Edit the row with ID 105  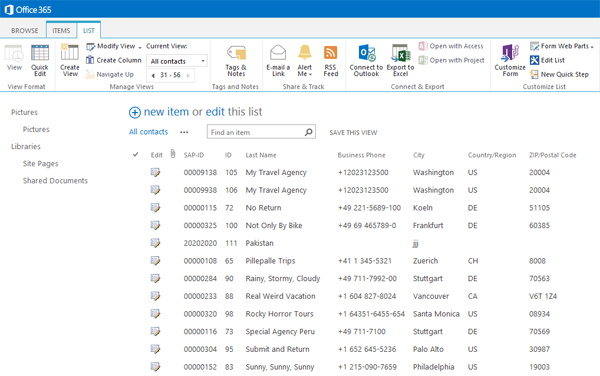155,173
